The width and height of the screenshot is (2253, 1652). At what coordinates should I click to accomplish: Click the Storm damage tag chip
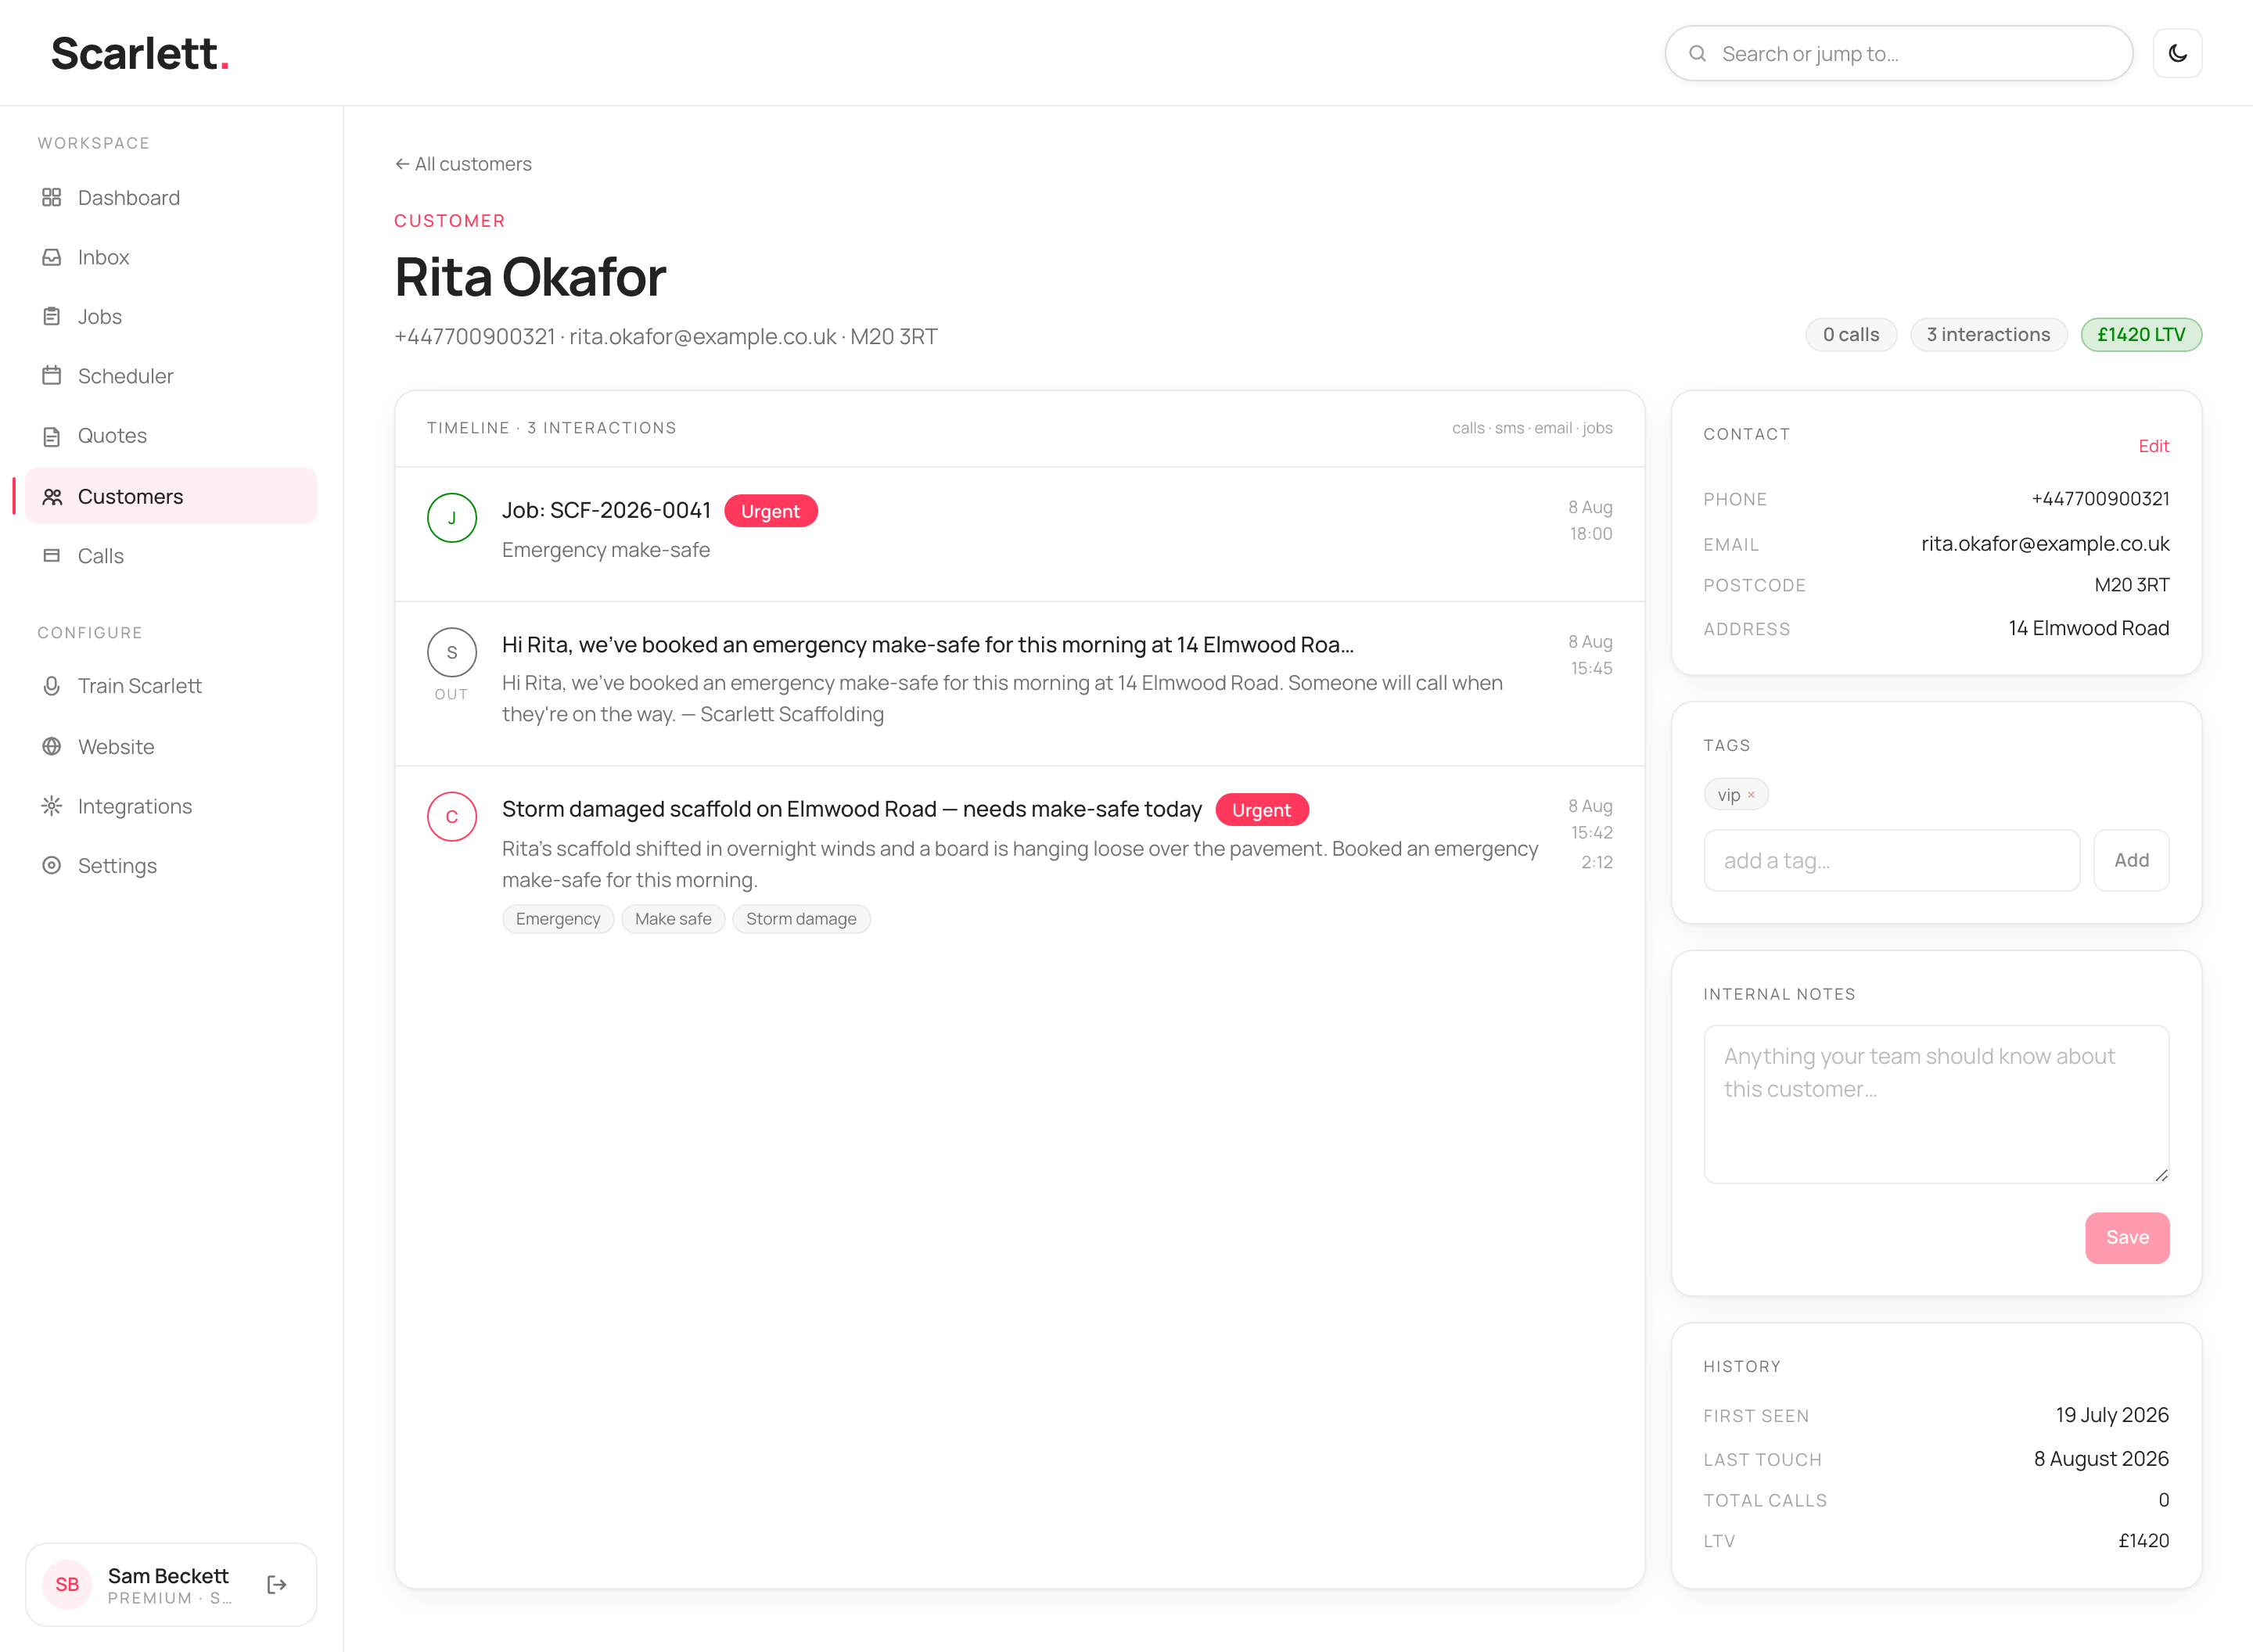[x=801, y=919]
